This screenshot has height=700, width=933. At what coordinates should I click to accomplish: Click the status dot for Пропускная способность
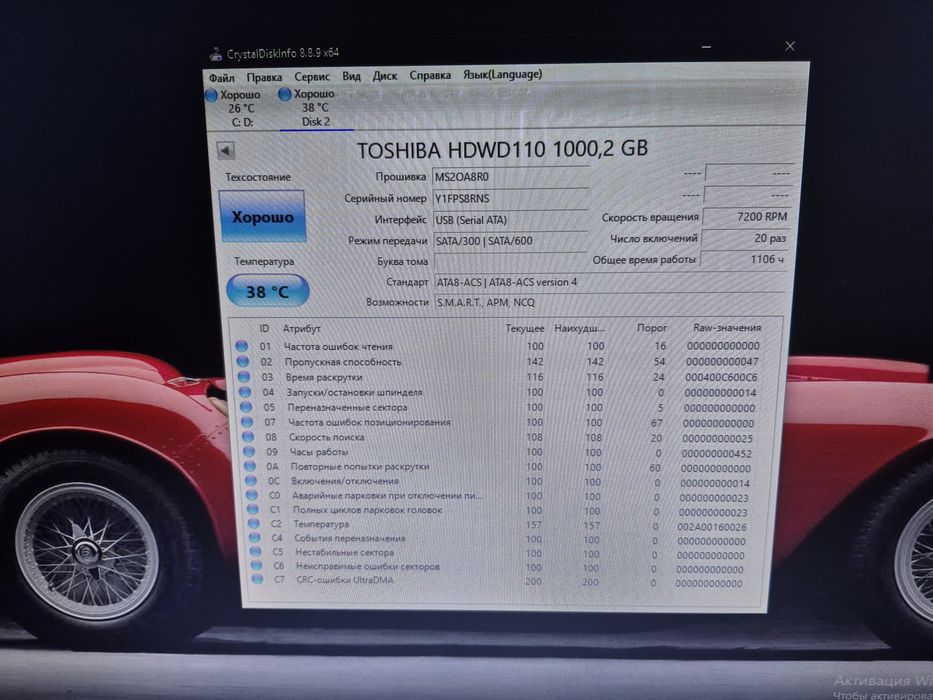[243, 361]
